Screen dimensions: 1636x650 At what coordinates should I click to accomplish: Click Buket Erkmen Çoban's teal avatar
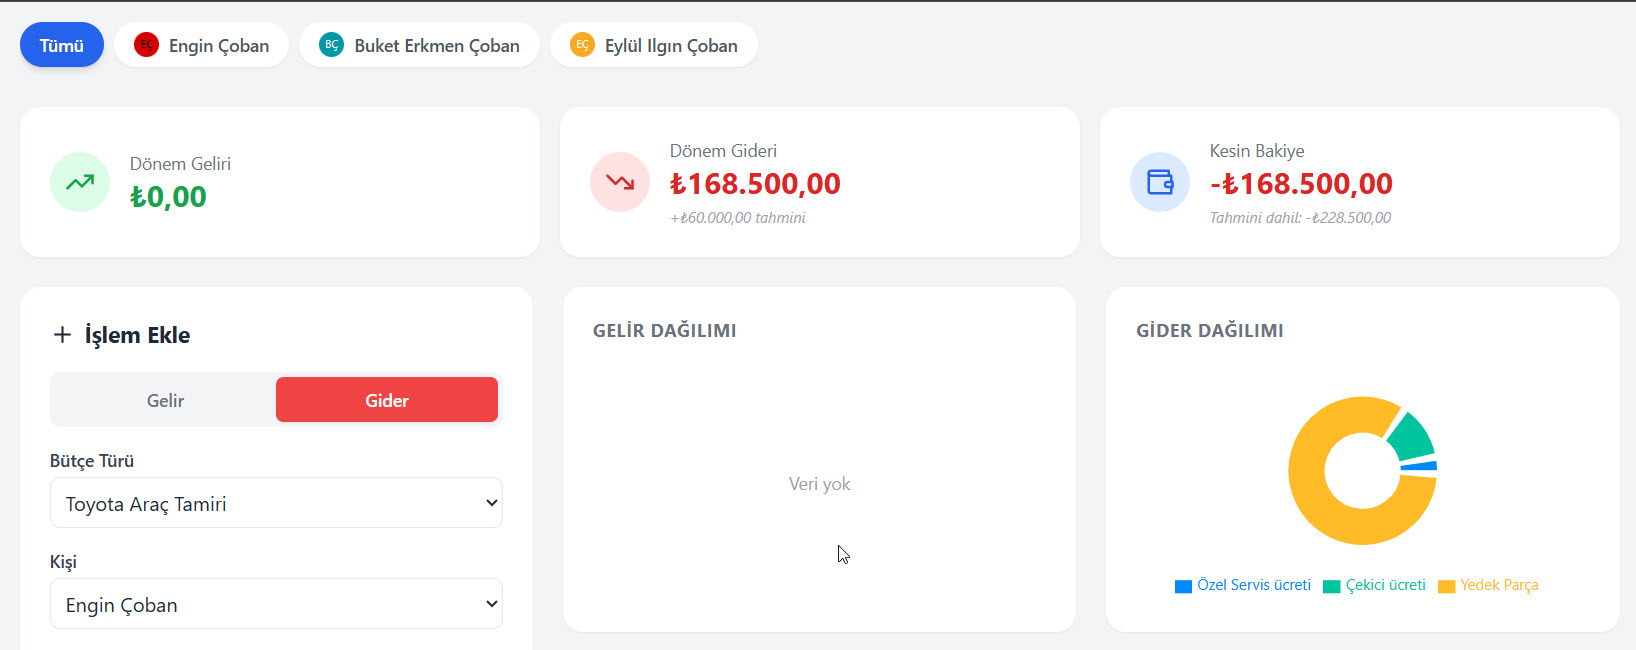pos(331,45)
